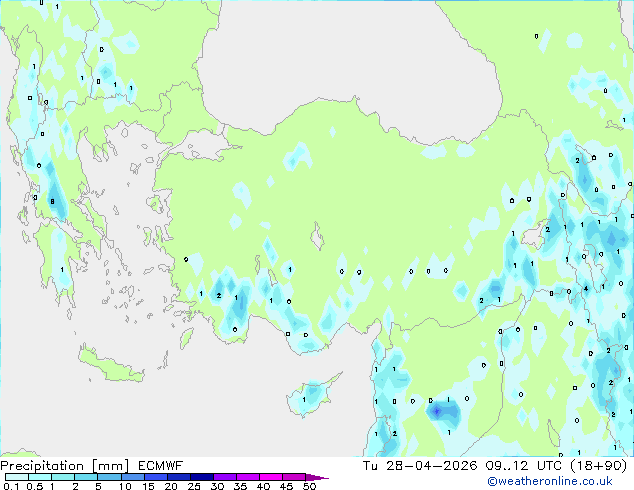Click the "Precipitation" title word
Image resolution: width=634 pixels, height=490 pixels.
point(42,466)
